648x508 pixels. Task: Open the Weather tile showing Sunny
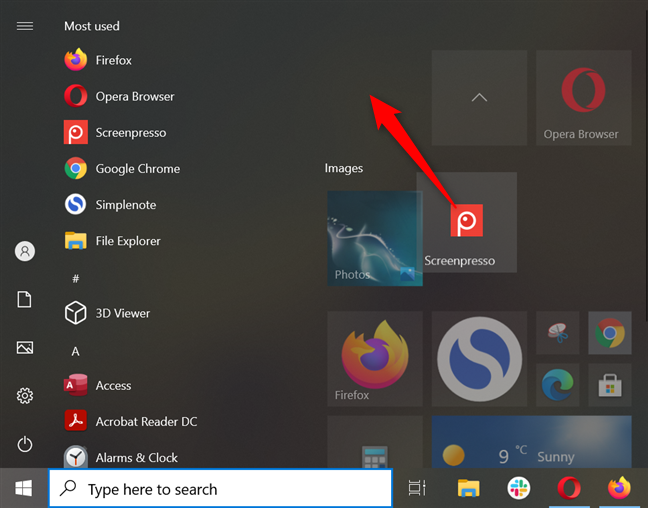pos(531,442)
